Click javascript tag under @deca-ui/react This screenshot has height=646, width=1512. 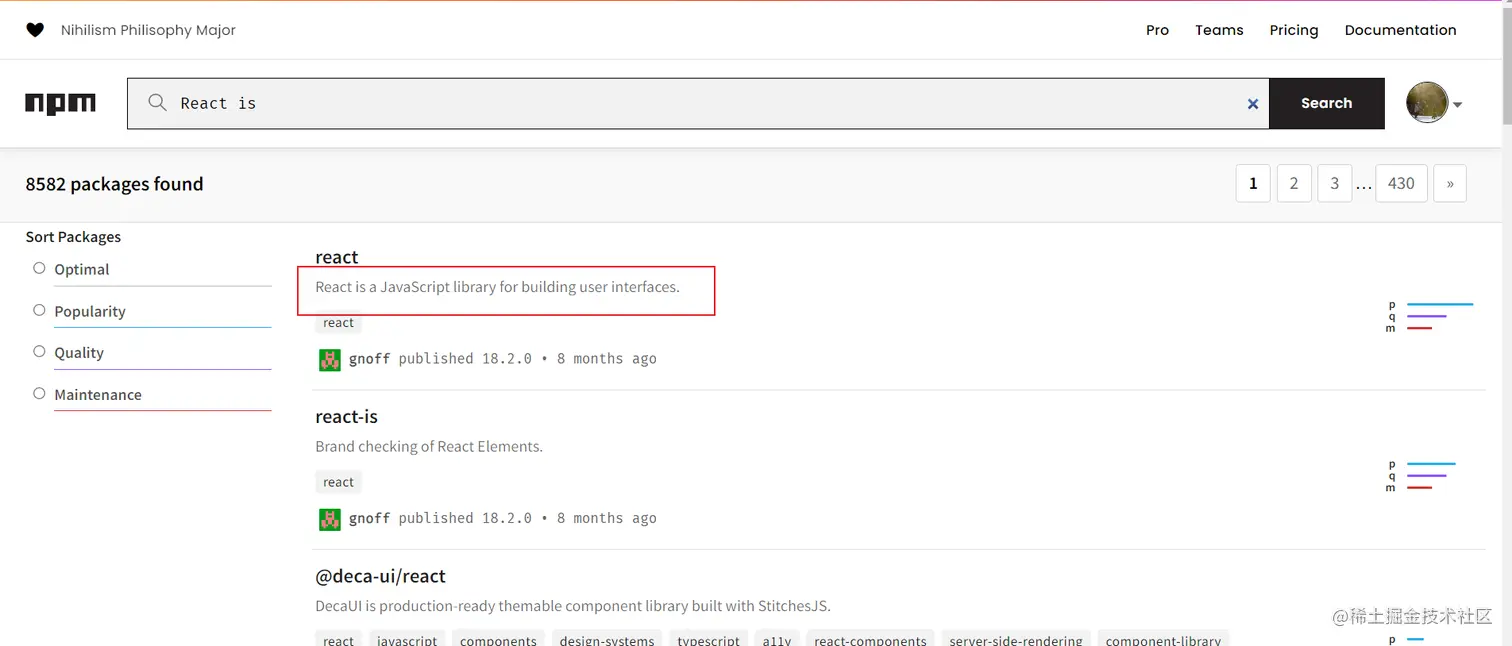[x=407, y=640]
